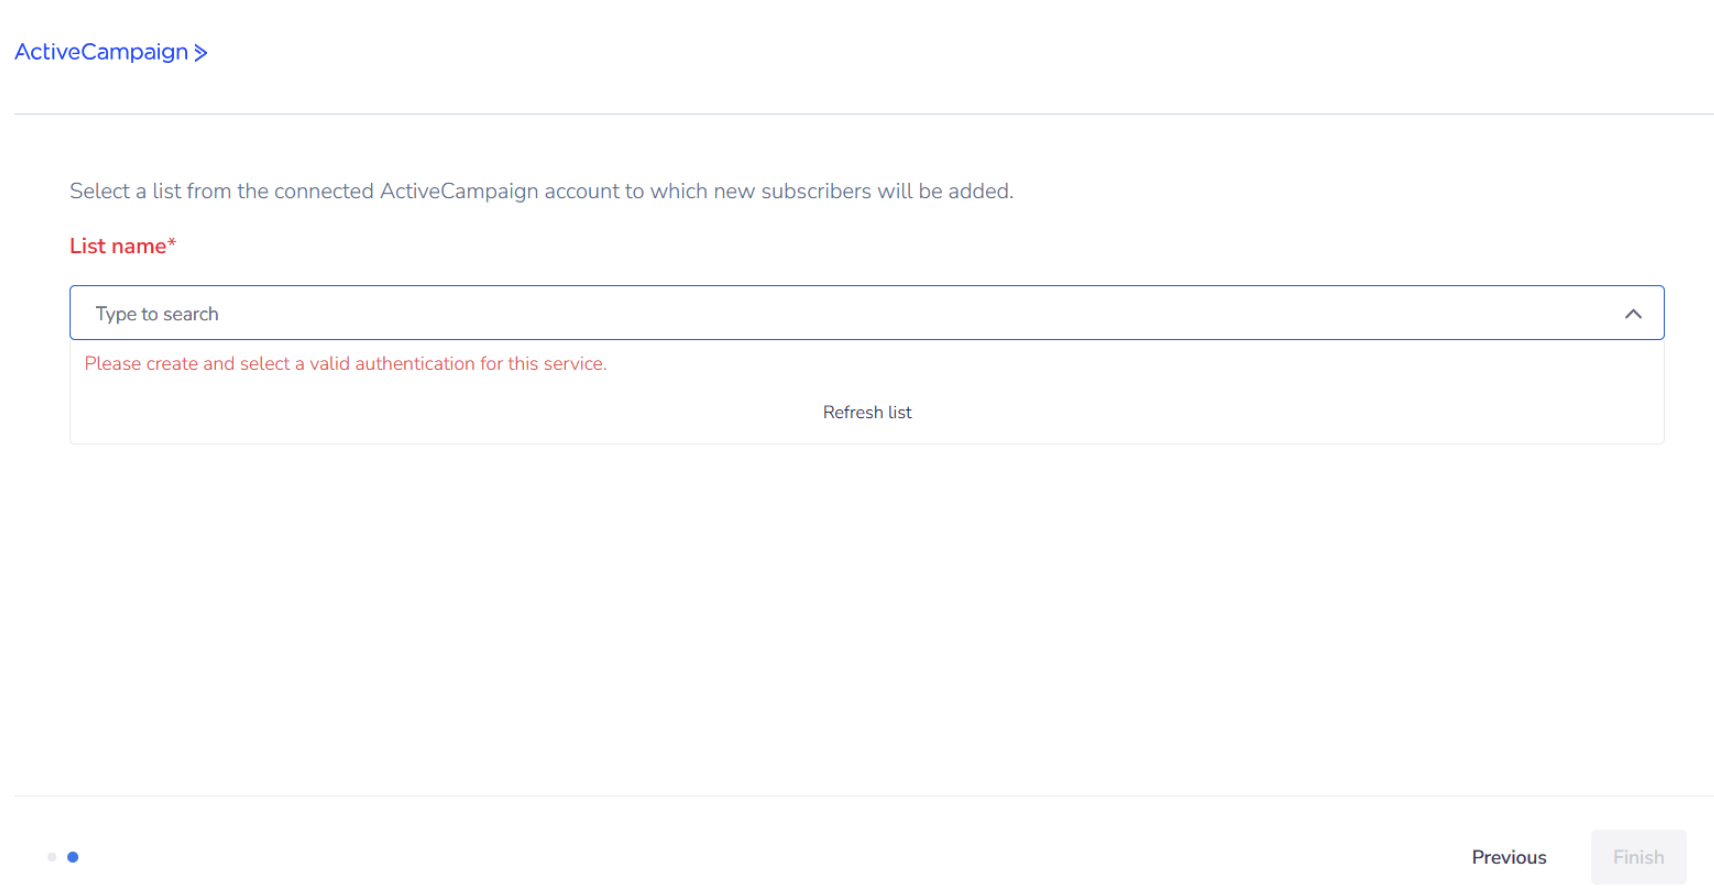The image size is (1714, 896).
Task: Click the select-a-list instruction text
Action: pos(541,191)
